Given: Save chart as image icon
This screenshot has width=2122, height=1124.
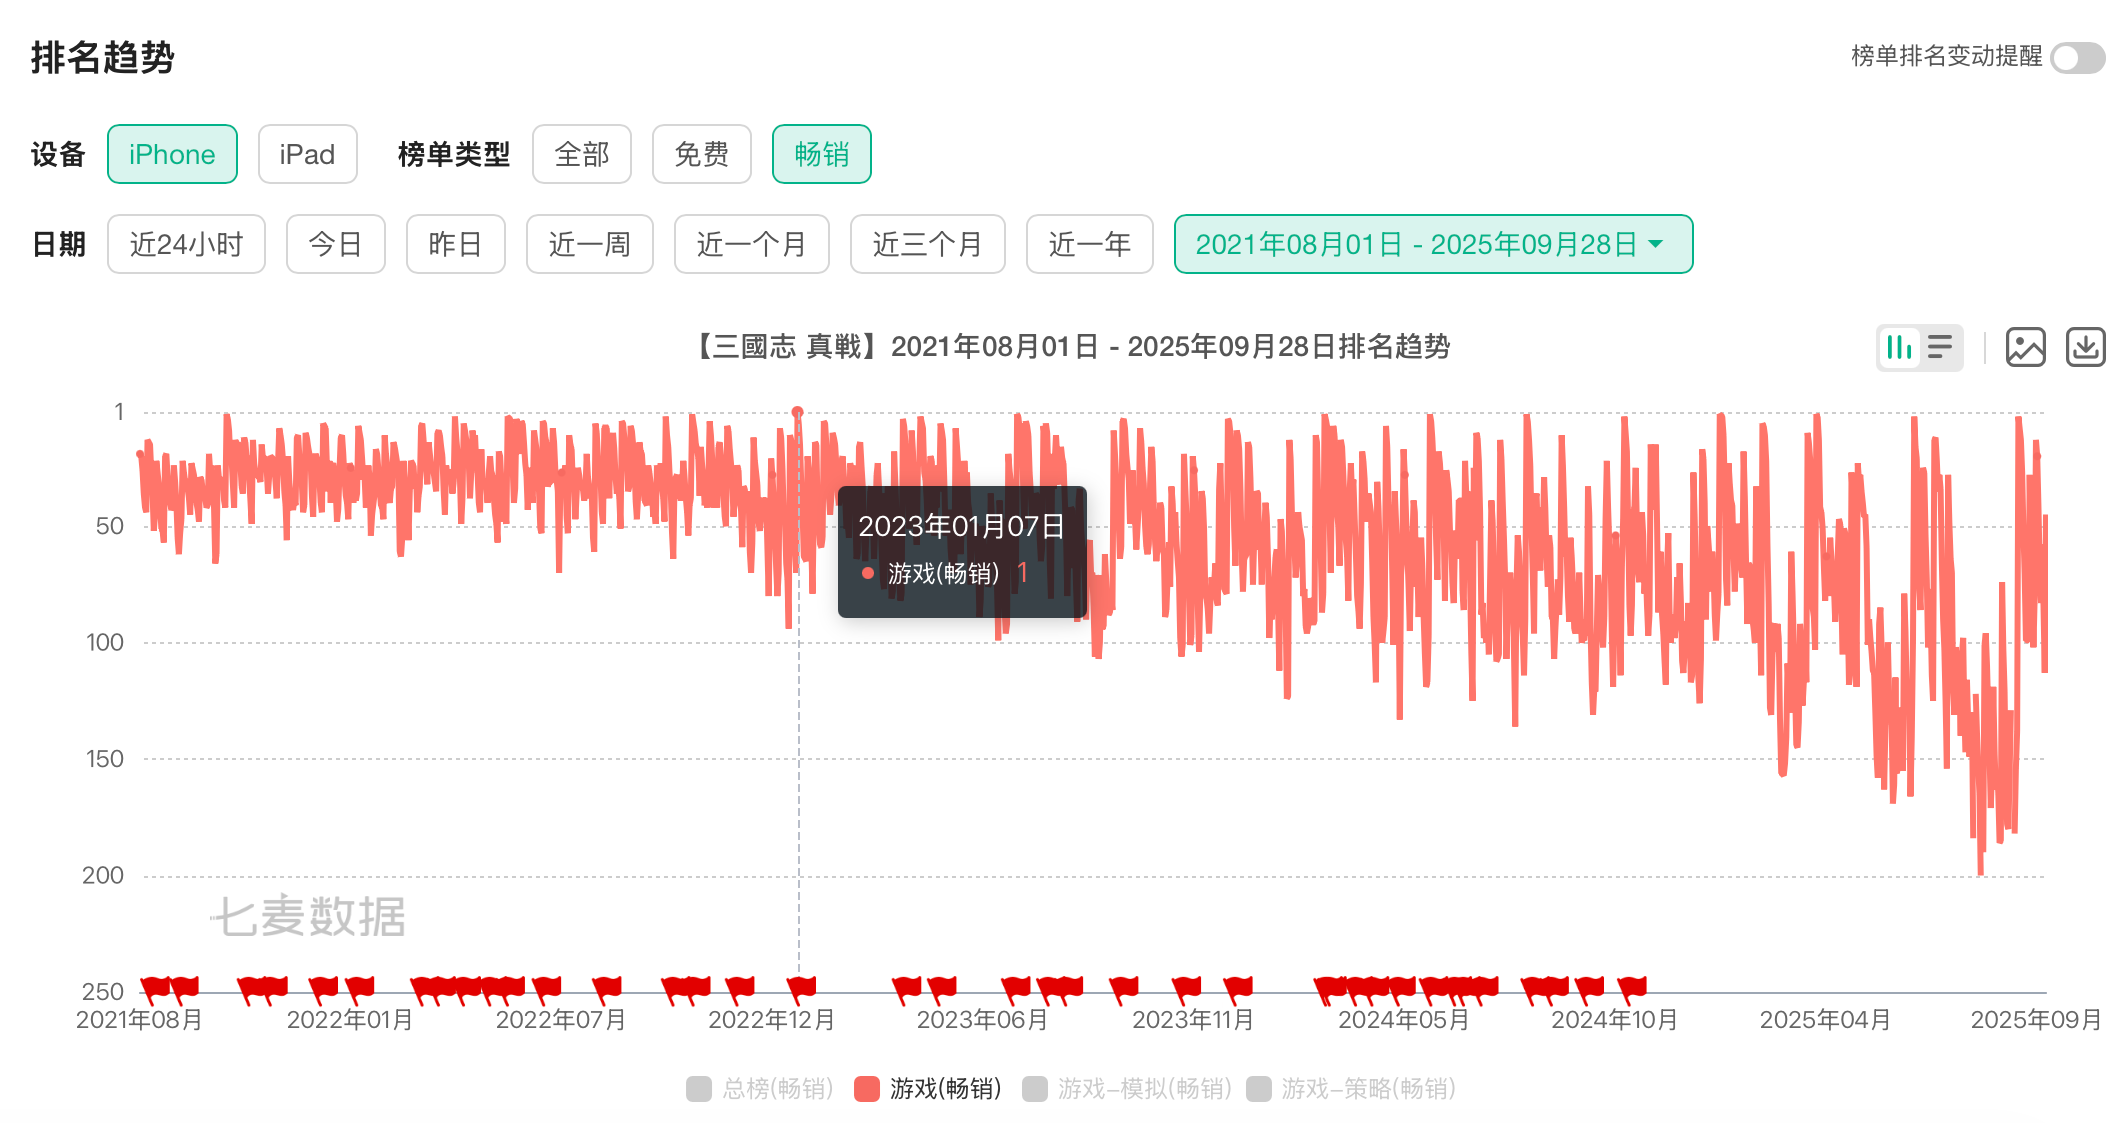Looking at the screenshot, I should [2025, 347].
